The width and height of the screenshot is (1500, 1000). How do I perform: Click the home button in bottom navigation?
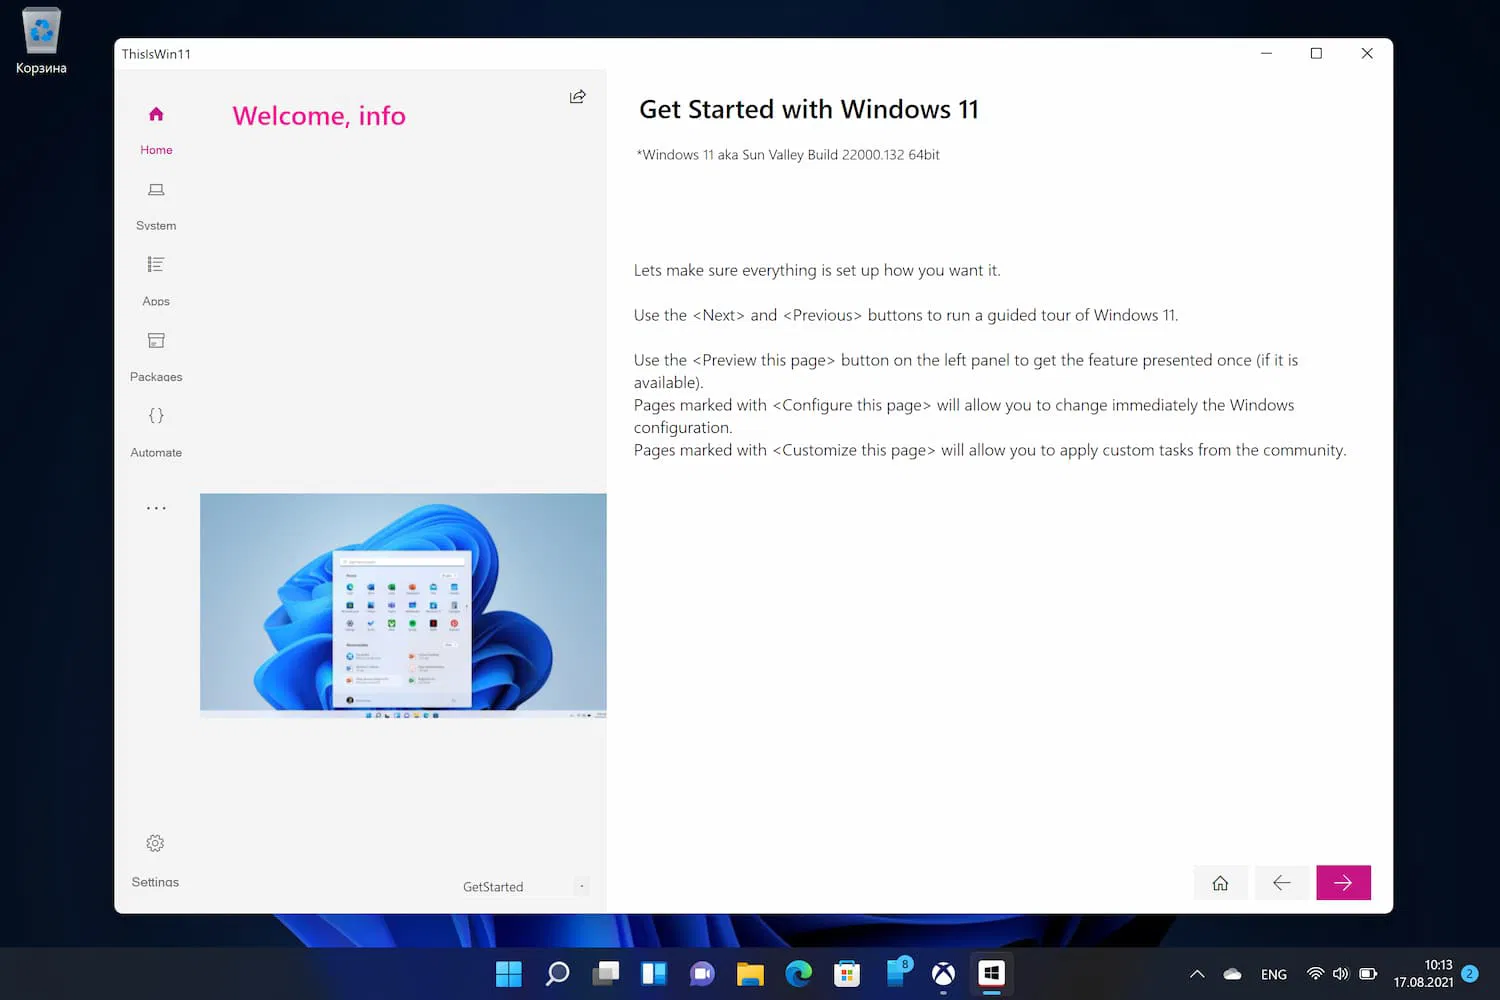pyautogui.click(x=1220, y=882)
